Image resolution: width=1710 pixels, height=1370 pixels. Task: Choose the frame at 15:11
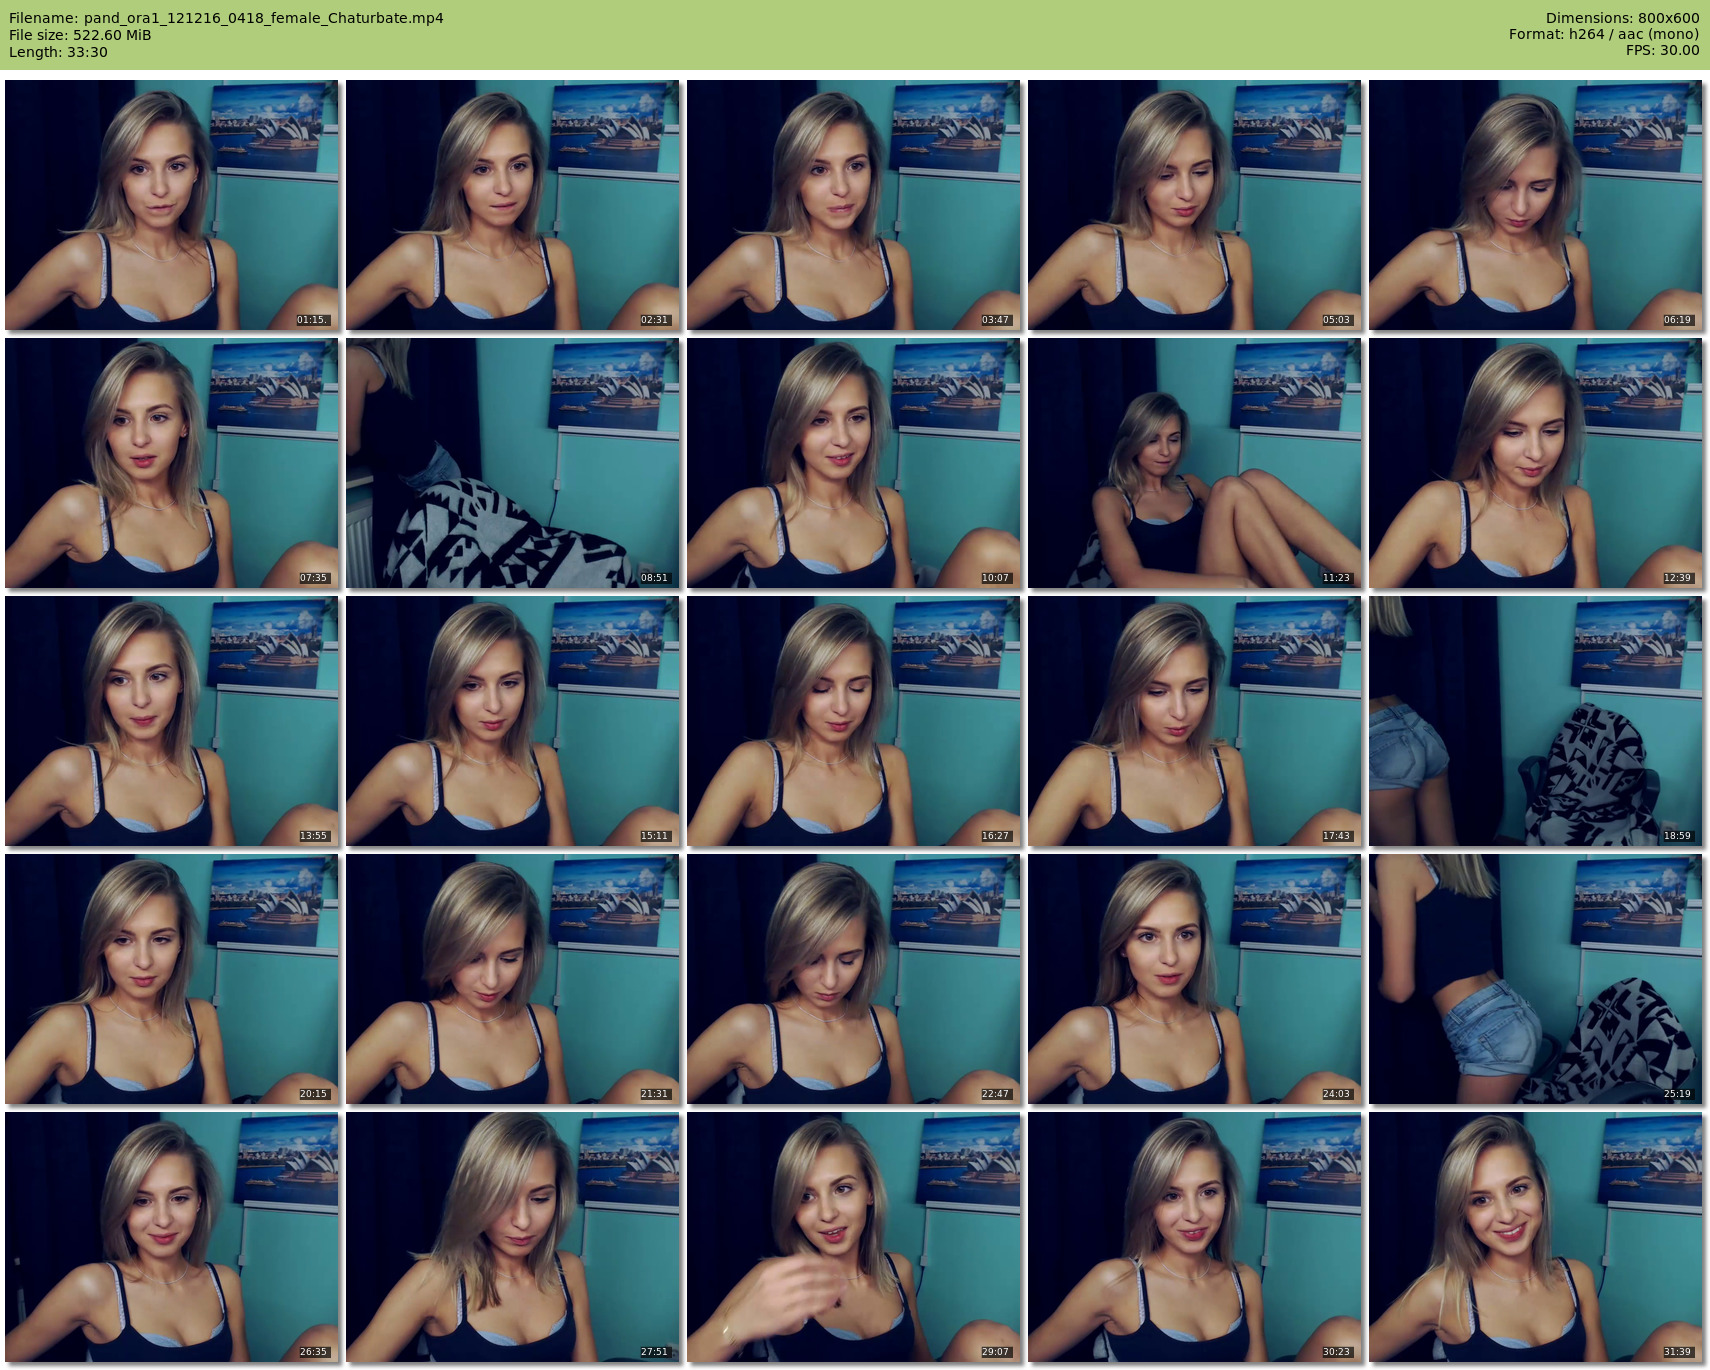(x=513, y=721)
